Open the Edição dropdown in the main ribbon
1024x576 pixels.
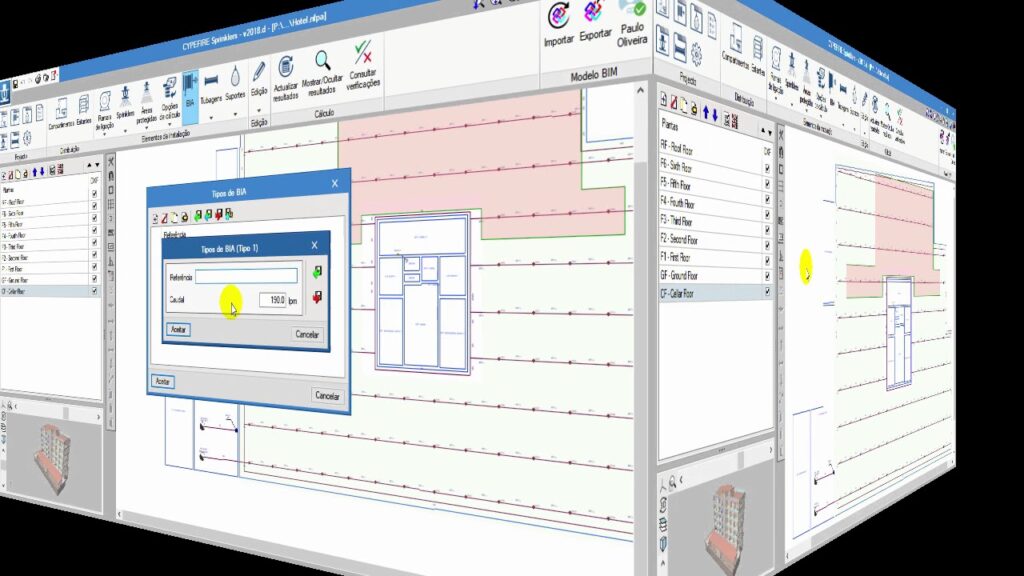[x=259, y=110]
